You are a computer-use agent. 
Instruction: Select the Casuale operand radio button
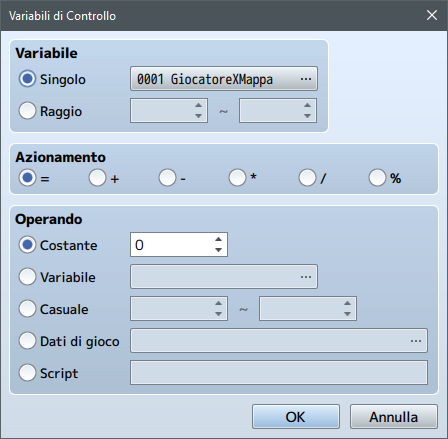tap(27, 309)
